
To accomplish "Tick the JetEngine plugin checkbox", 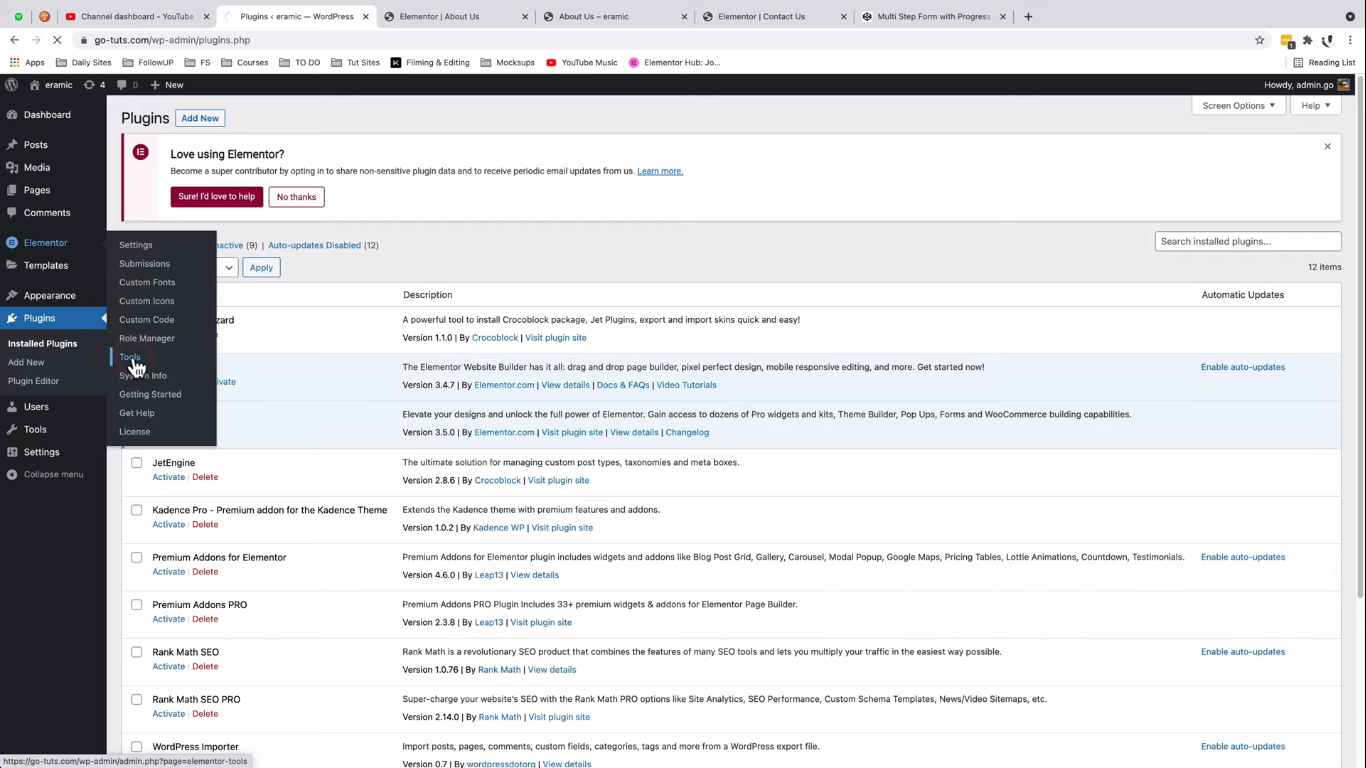I will [x=136, y=463].
